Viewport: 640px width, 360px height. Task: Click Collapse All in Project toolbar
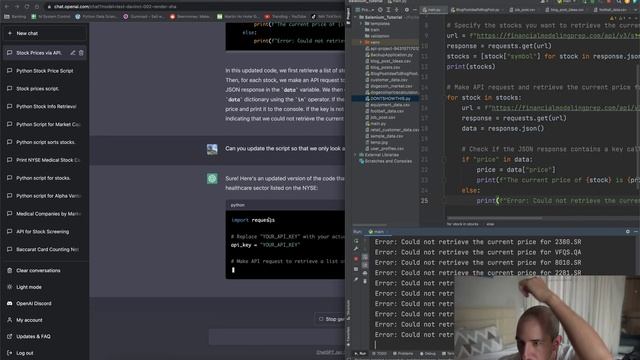point(396,10)
